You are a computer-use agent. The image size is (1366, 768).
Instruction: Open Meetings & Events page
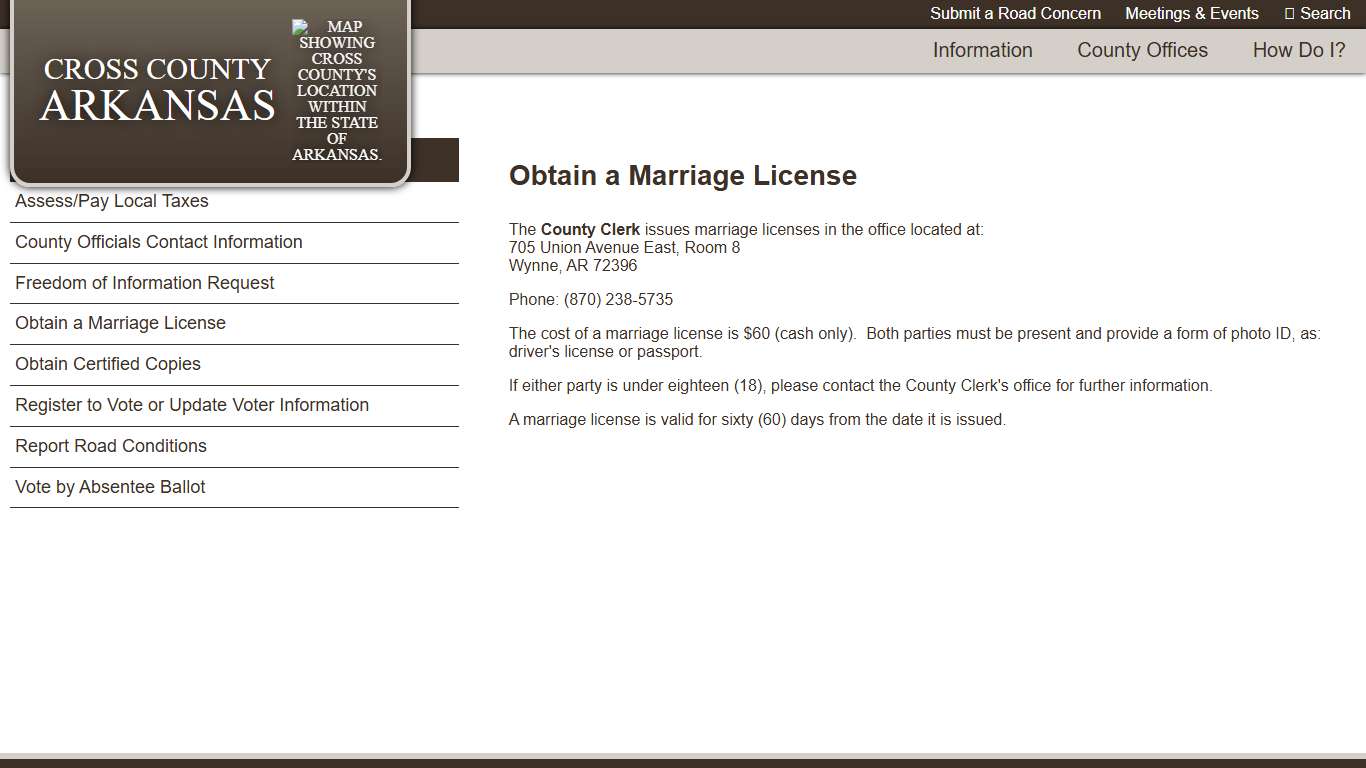pyautogui.click(x=1192, y=13)
